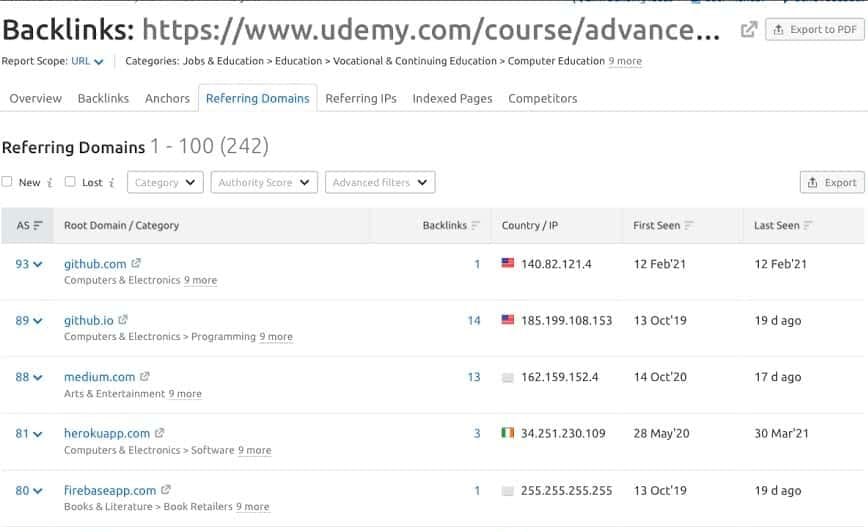The image size is (868, 532).
Task: Expand the authority score 81 chevron
Action: [38, 434]
